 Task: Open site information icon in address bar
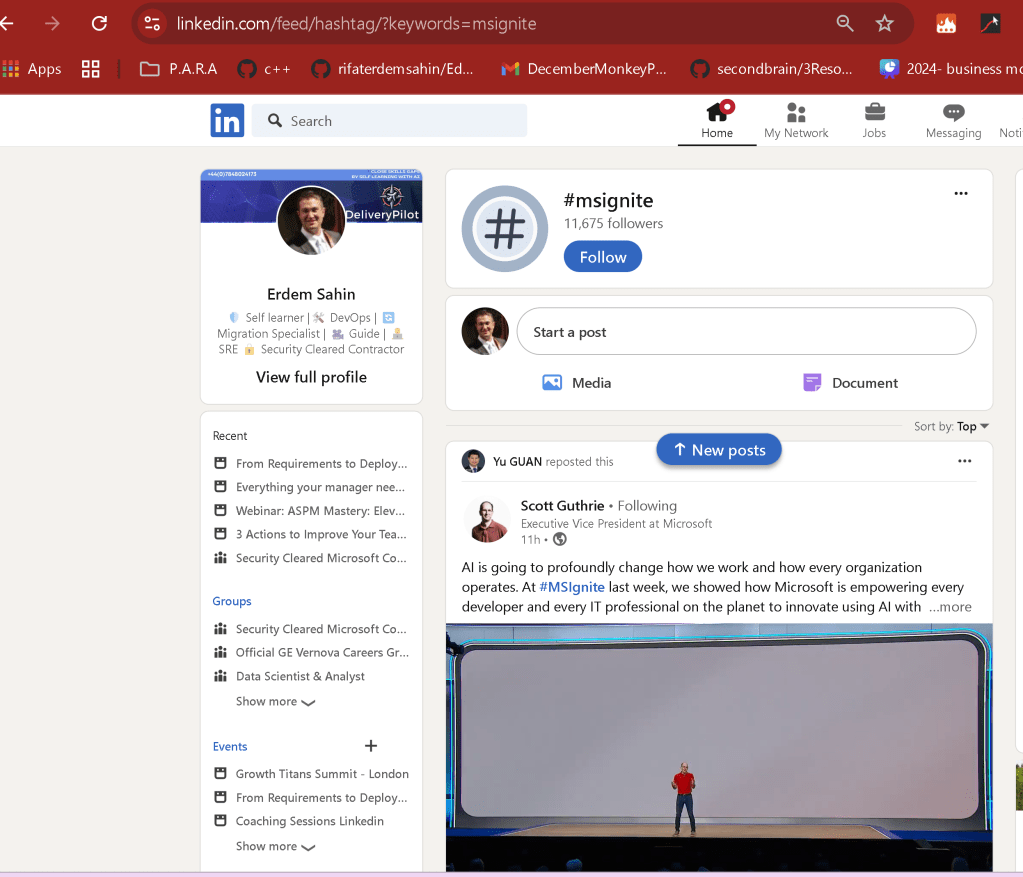coord(152,23)
